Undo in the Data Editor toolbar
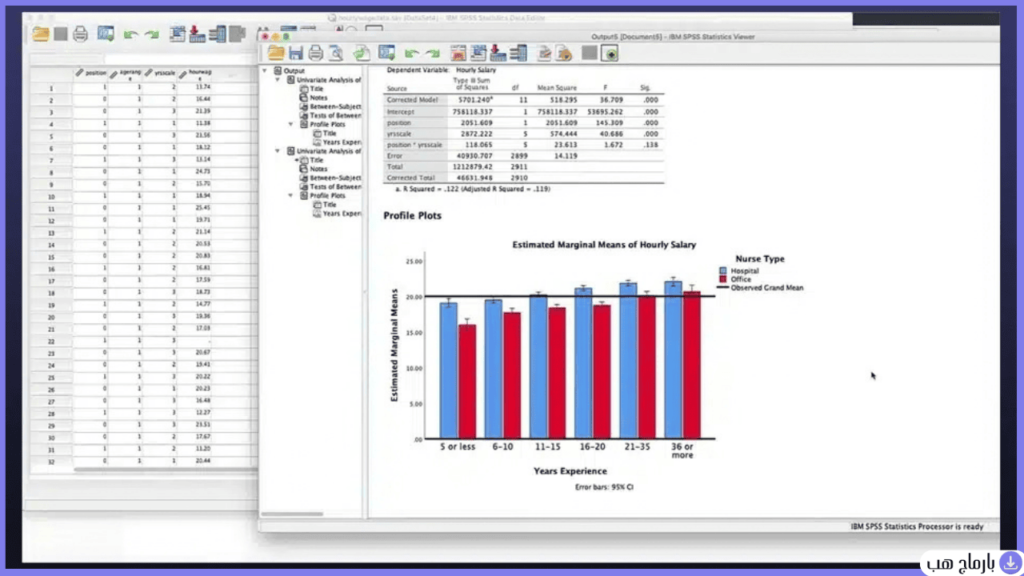 point(131,34)
